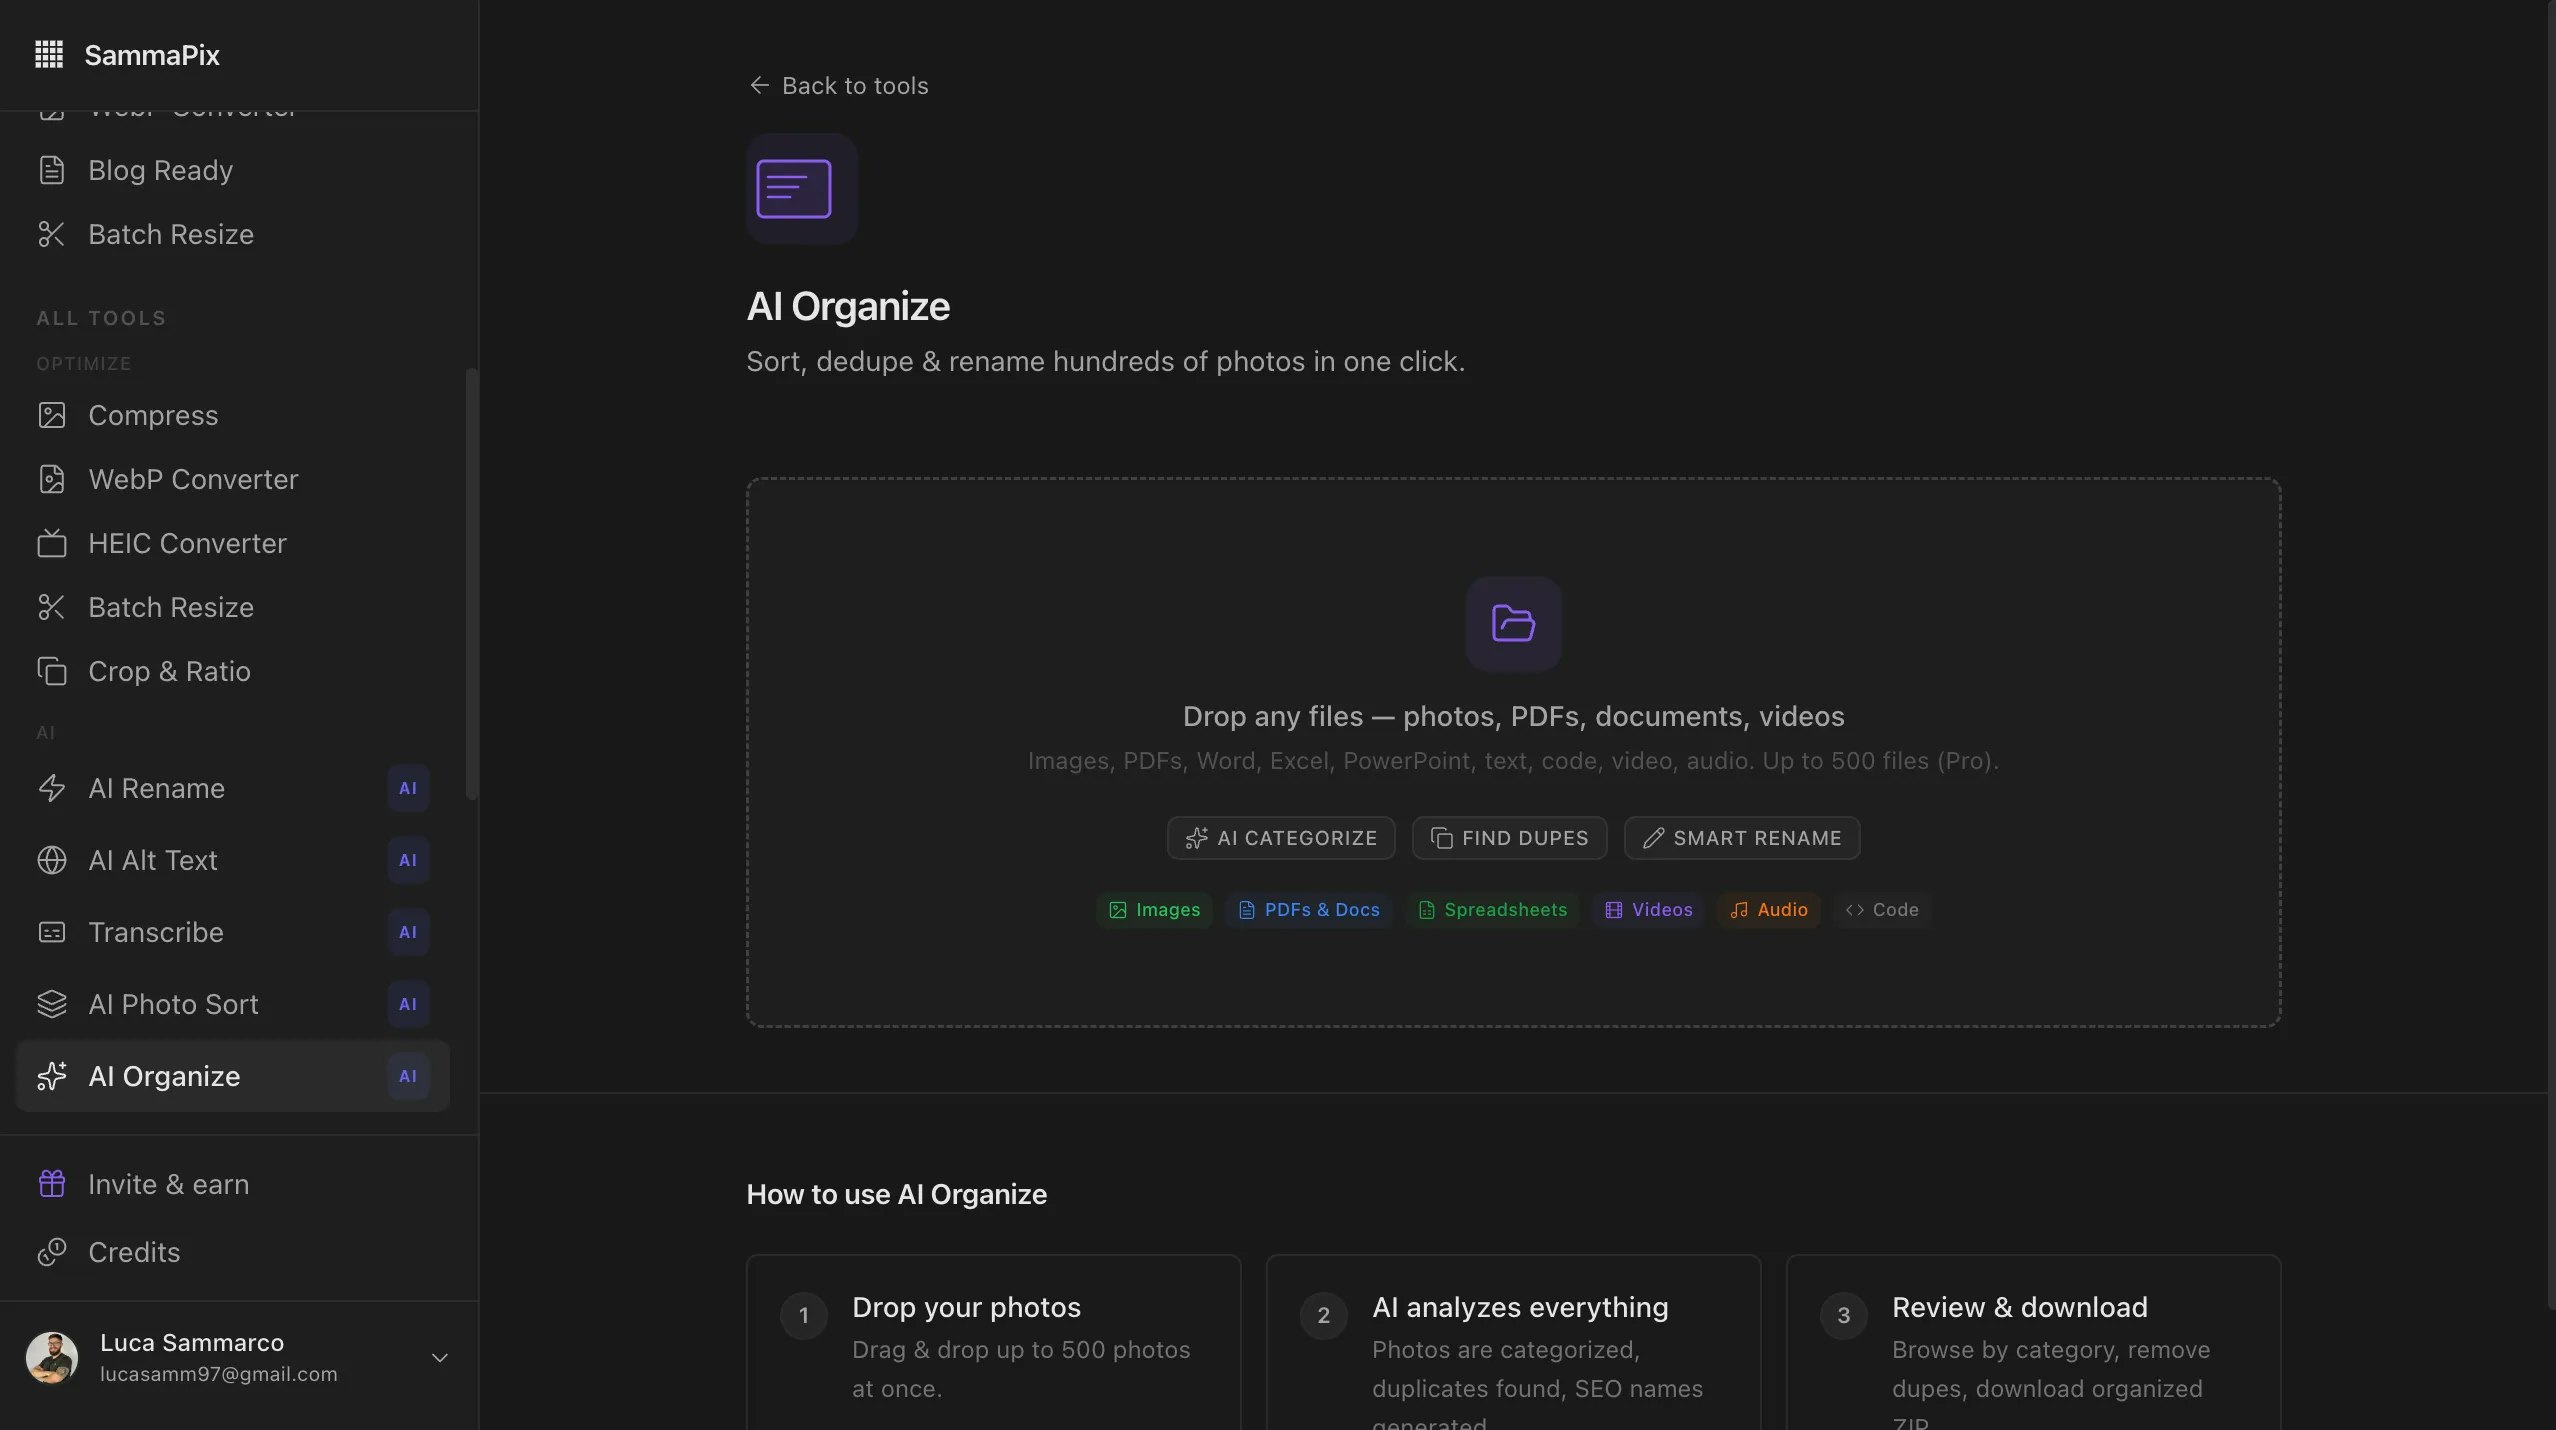Screen dimensions: 2556x1430
Task: Open the WebP Converter tool
Action: (x=193, y=479)
